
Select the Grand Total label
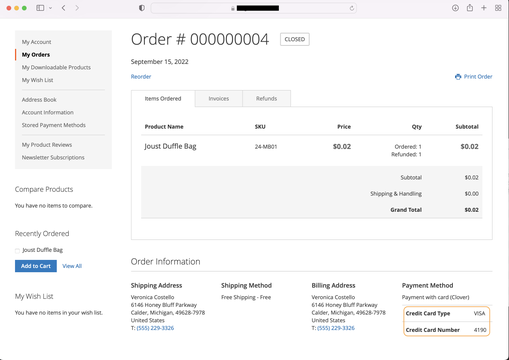pos(406,210)
